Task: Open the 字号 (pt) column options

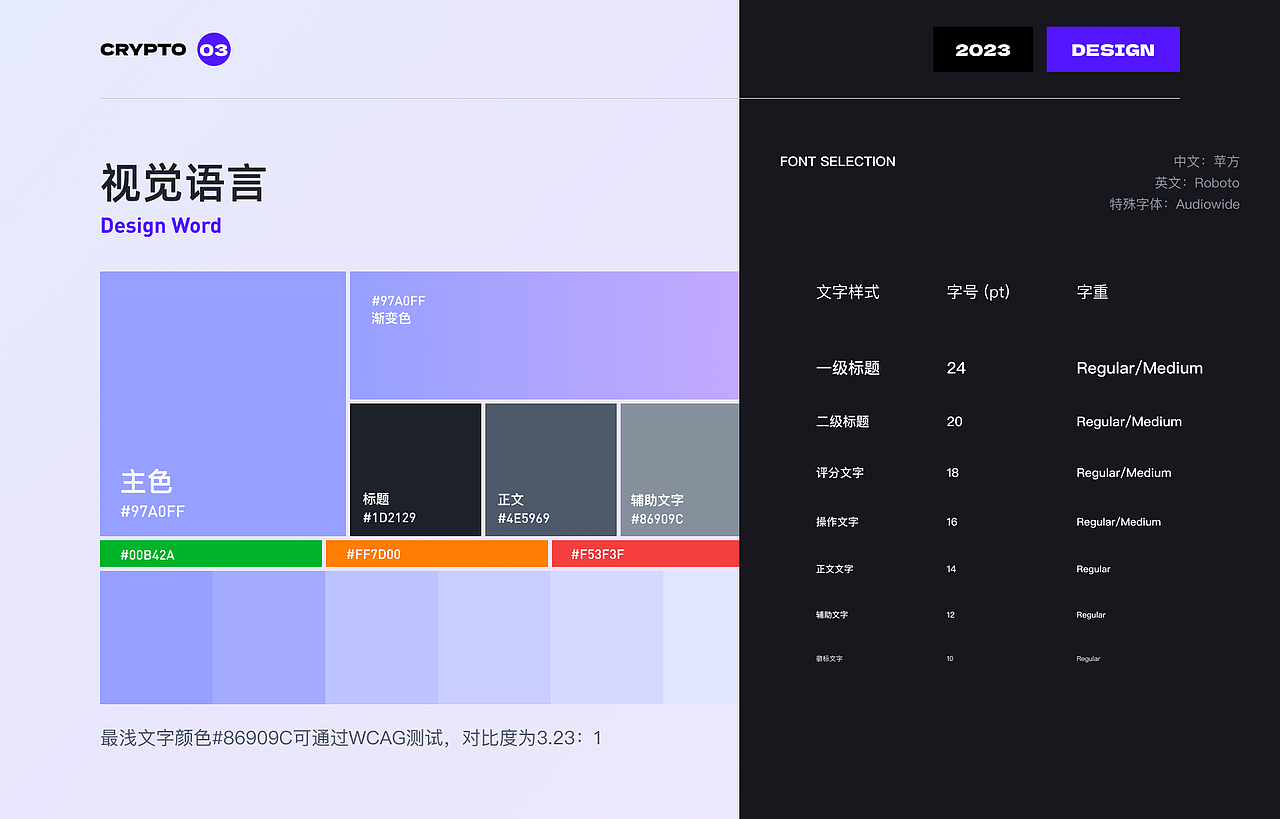Action: coord(978,292)
